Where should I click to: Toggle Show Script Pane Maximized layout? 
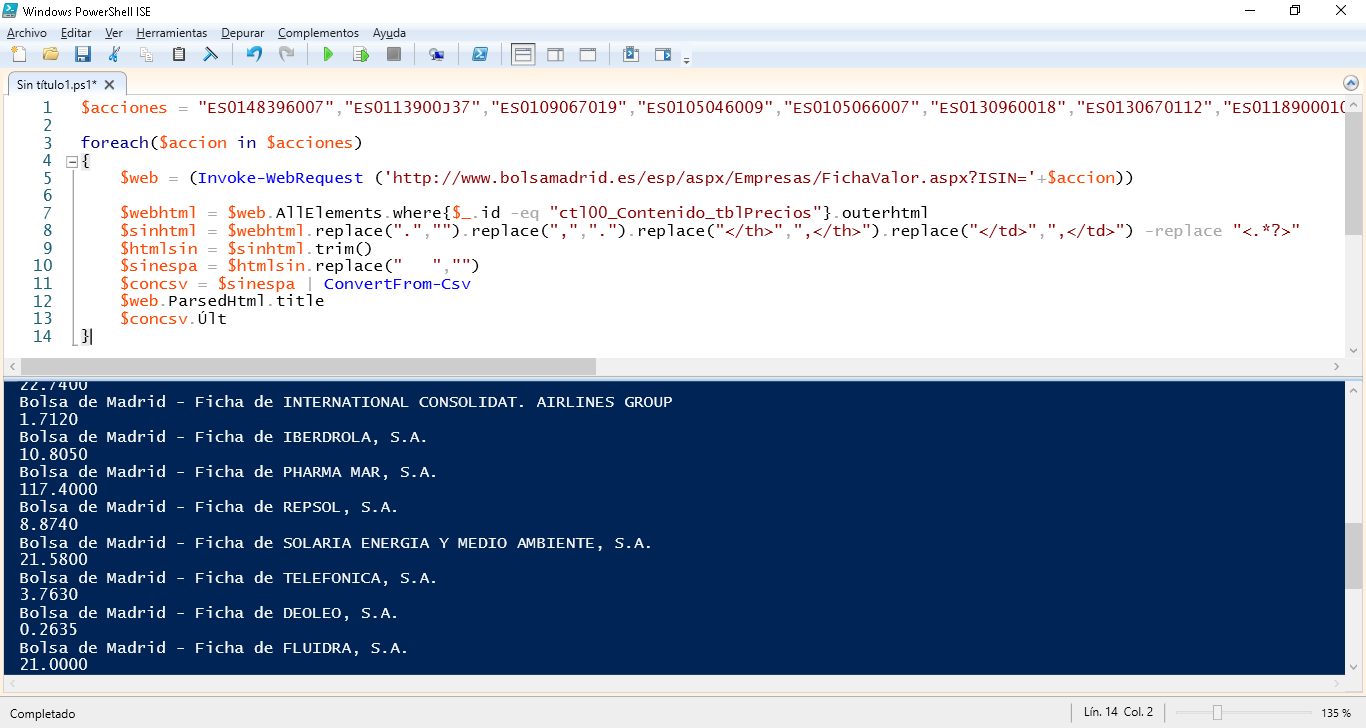[x=588, y=54]
